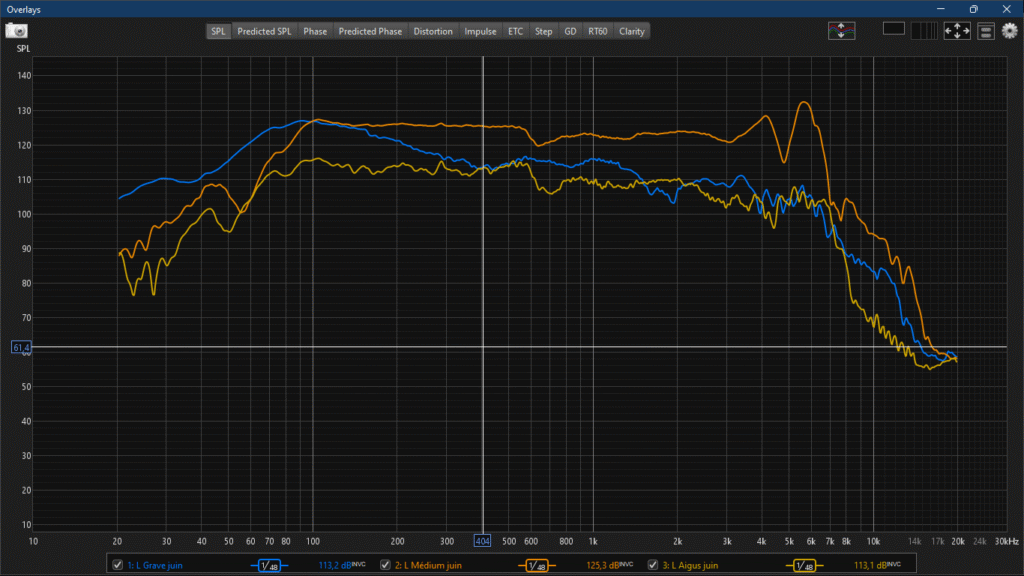
Task: Open the graph controls panel icon
Action: coord(986,31)
